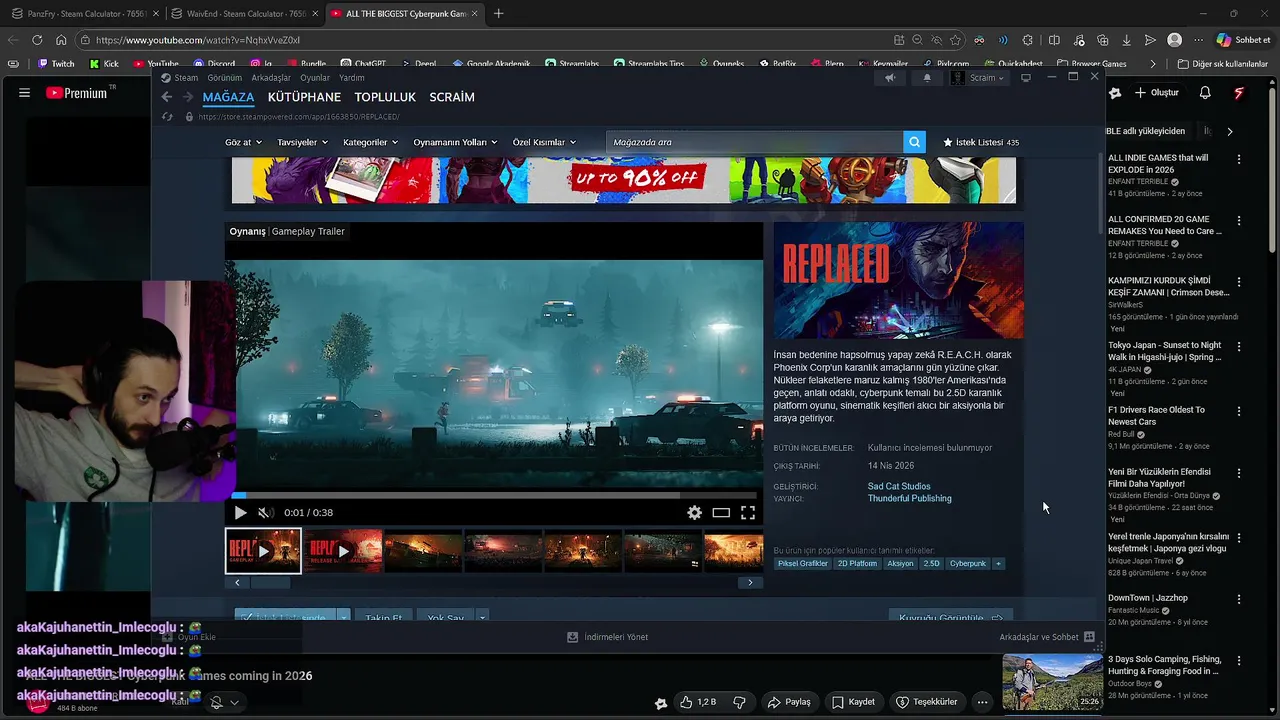Open the browser Downloads arrow icon
The height and width of the screenshot is (720, 1280).
1126,40
